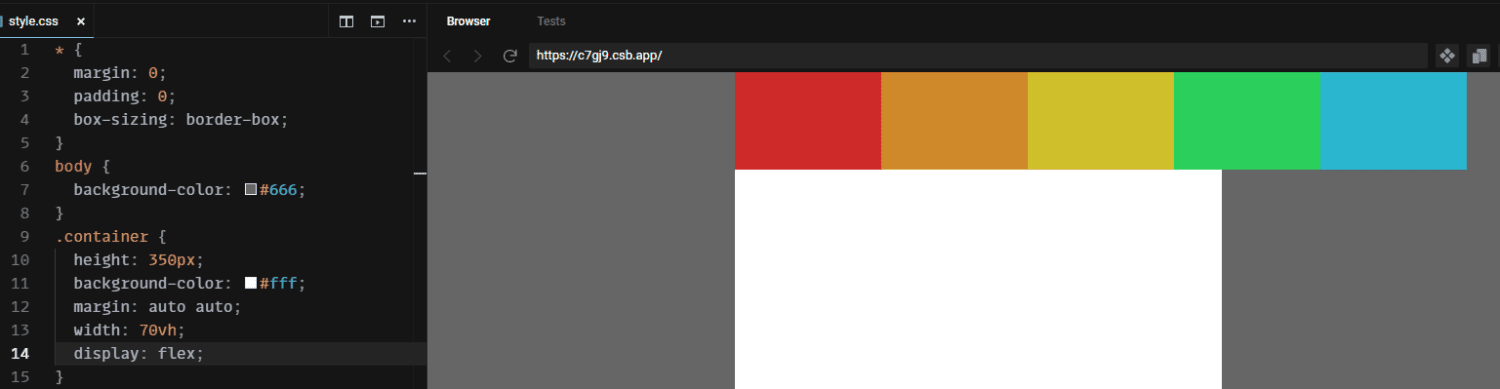The image size is (1500, 389).
Task: Click the 'width: 70vh;' line
Action: point(129,330)
